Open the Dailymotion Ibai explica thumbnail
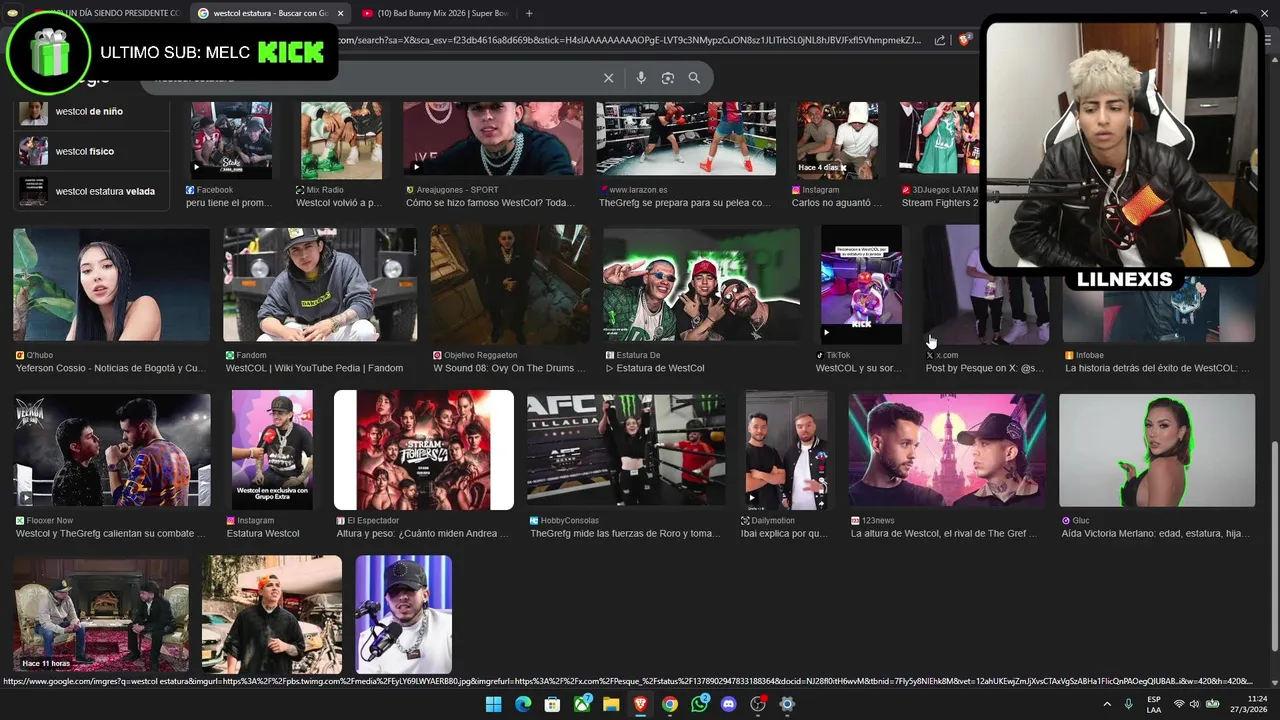The image size is (1280, 720). tap(787, 450)
